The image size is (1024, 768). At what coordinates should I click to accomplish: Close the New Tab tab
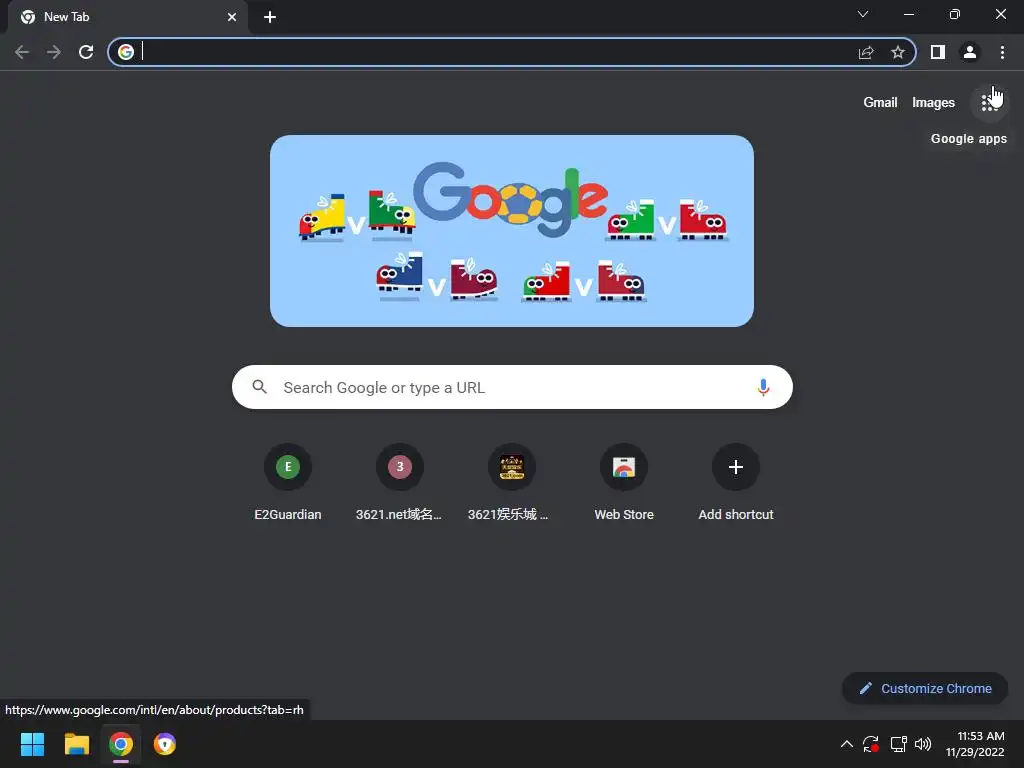point(232,17)
